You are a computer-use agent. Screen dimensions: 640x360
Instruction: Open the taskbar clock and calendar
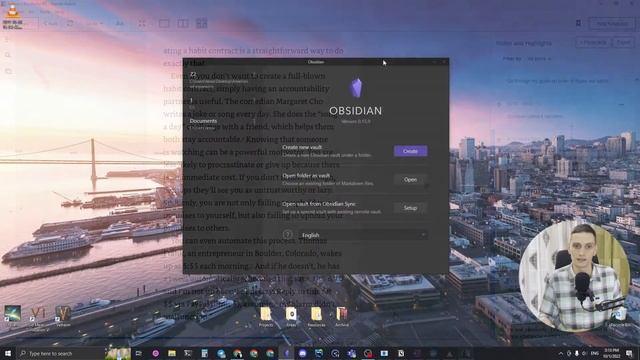[612, 353]
